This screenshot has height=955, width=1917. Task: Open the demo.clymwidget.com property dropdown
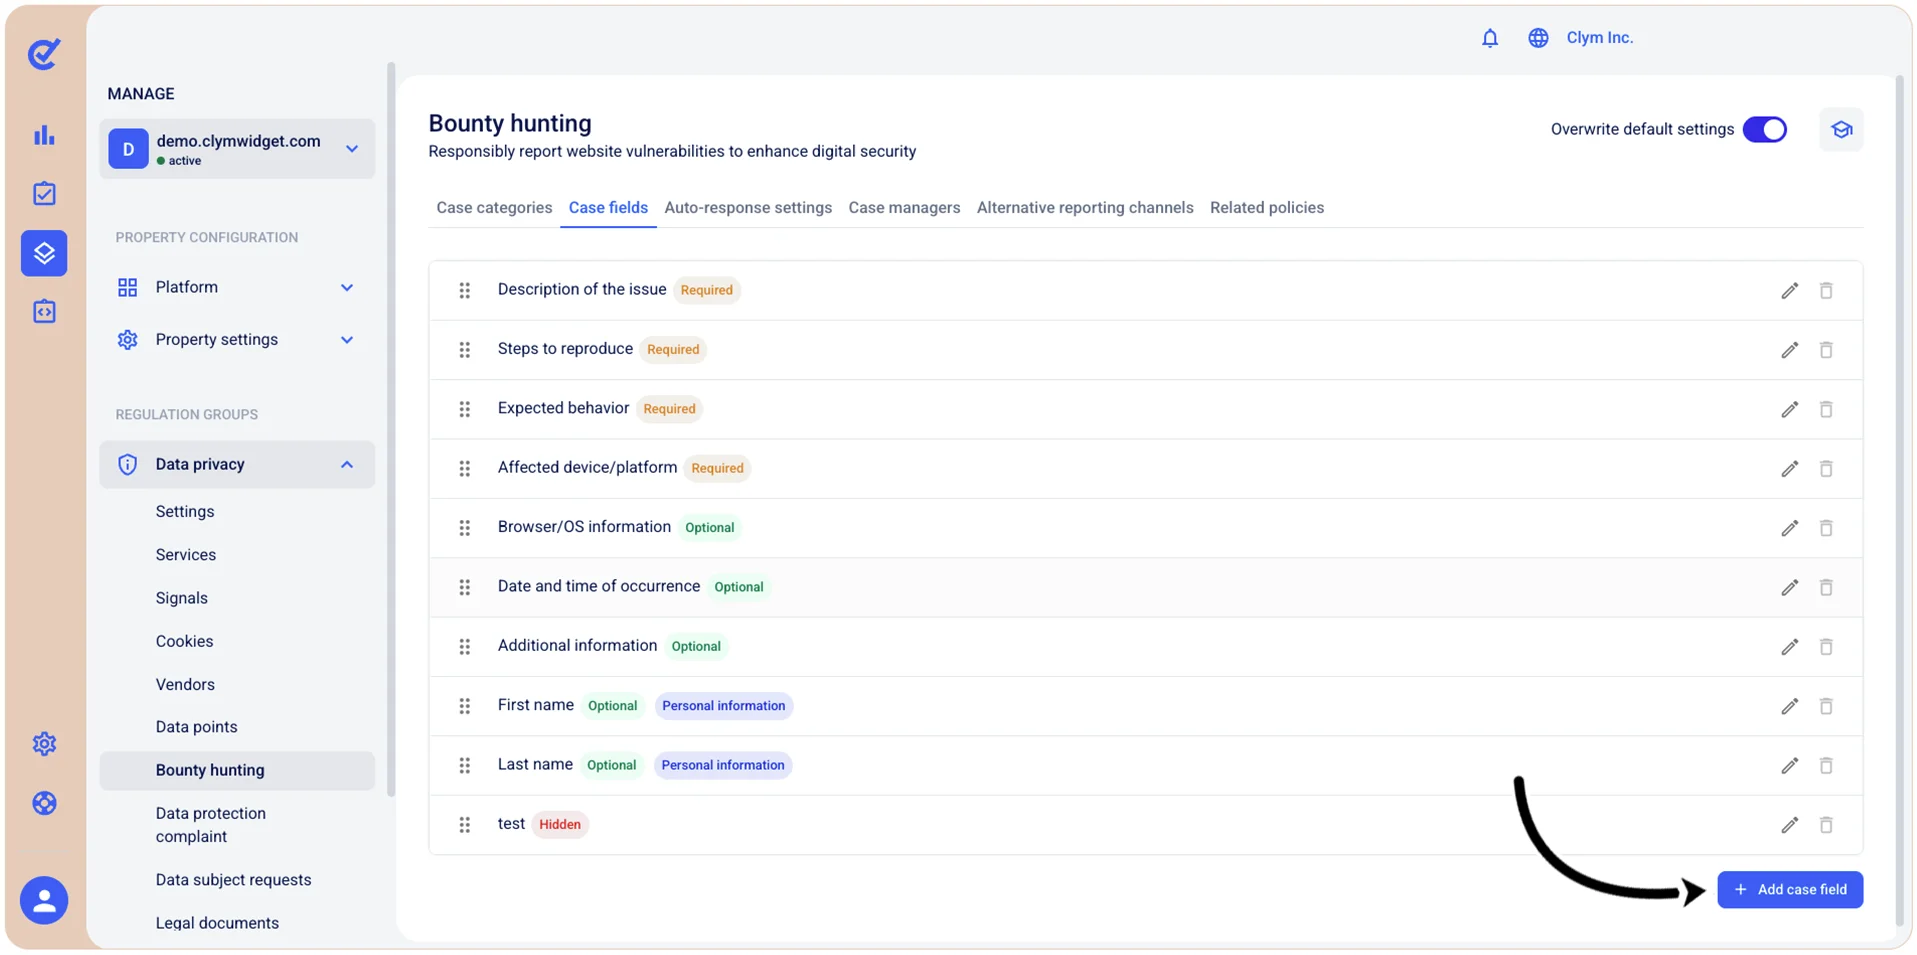click(x=237, y=149)
